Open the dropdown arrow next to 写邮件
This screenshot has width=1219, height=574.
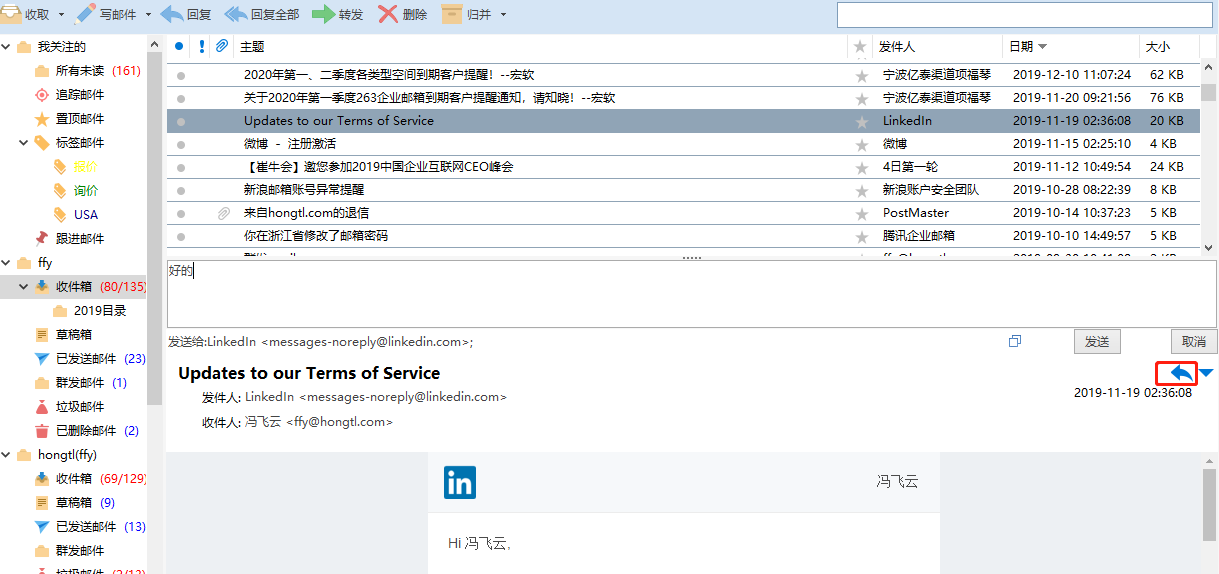point(149,15)
